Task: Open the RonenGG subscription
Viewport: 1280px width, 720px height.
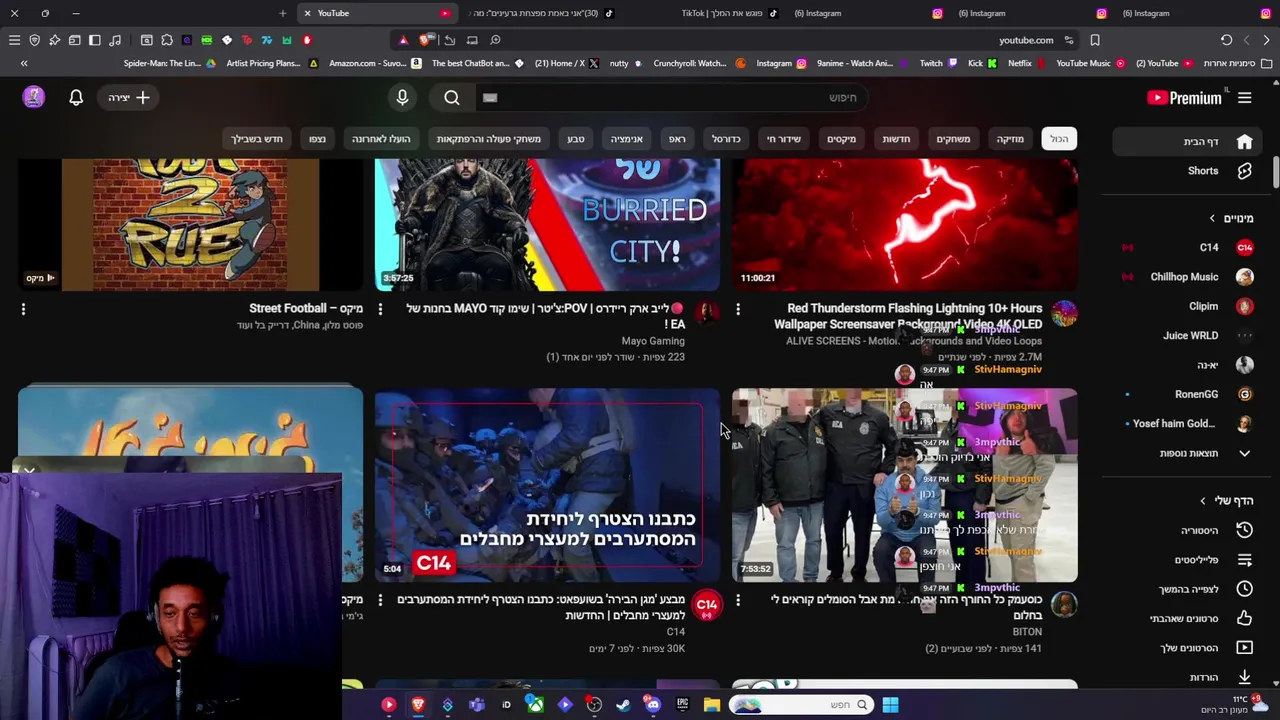Action: (1189, 394)
